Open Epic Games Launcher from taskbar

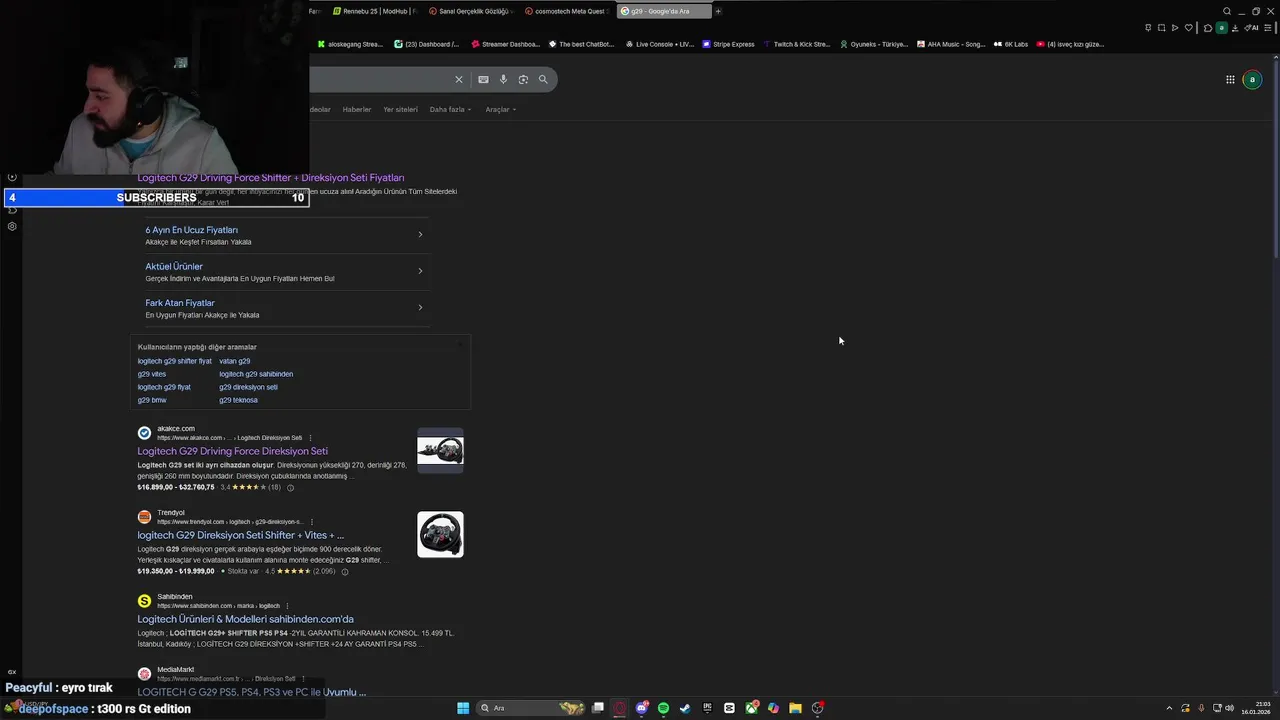coord(707,708)
